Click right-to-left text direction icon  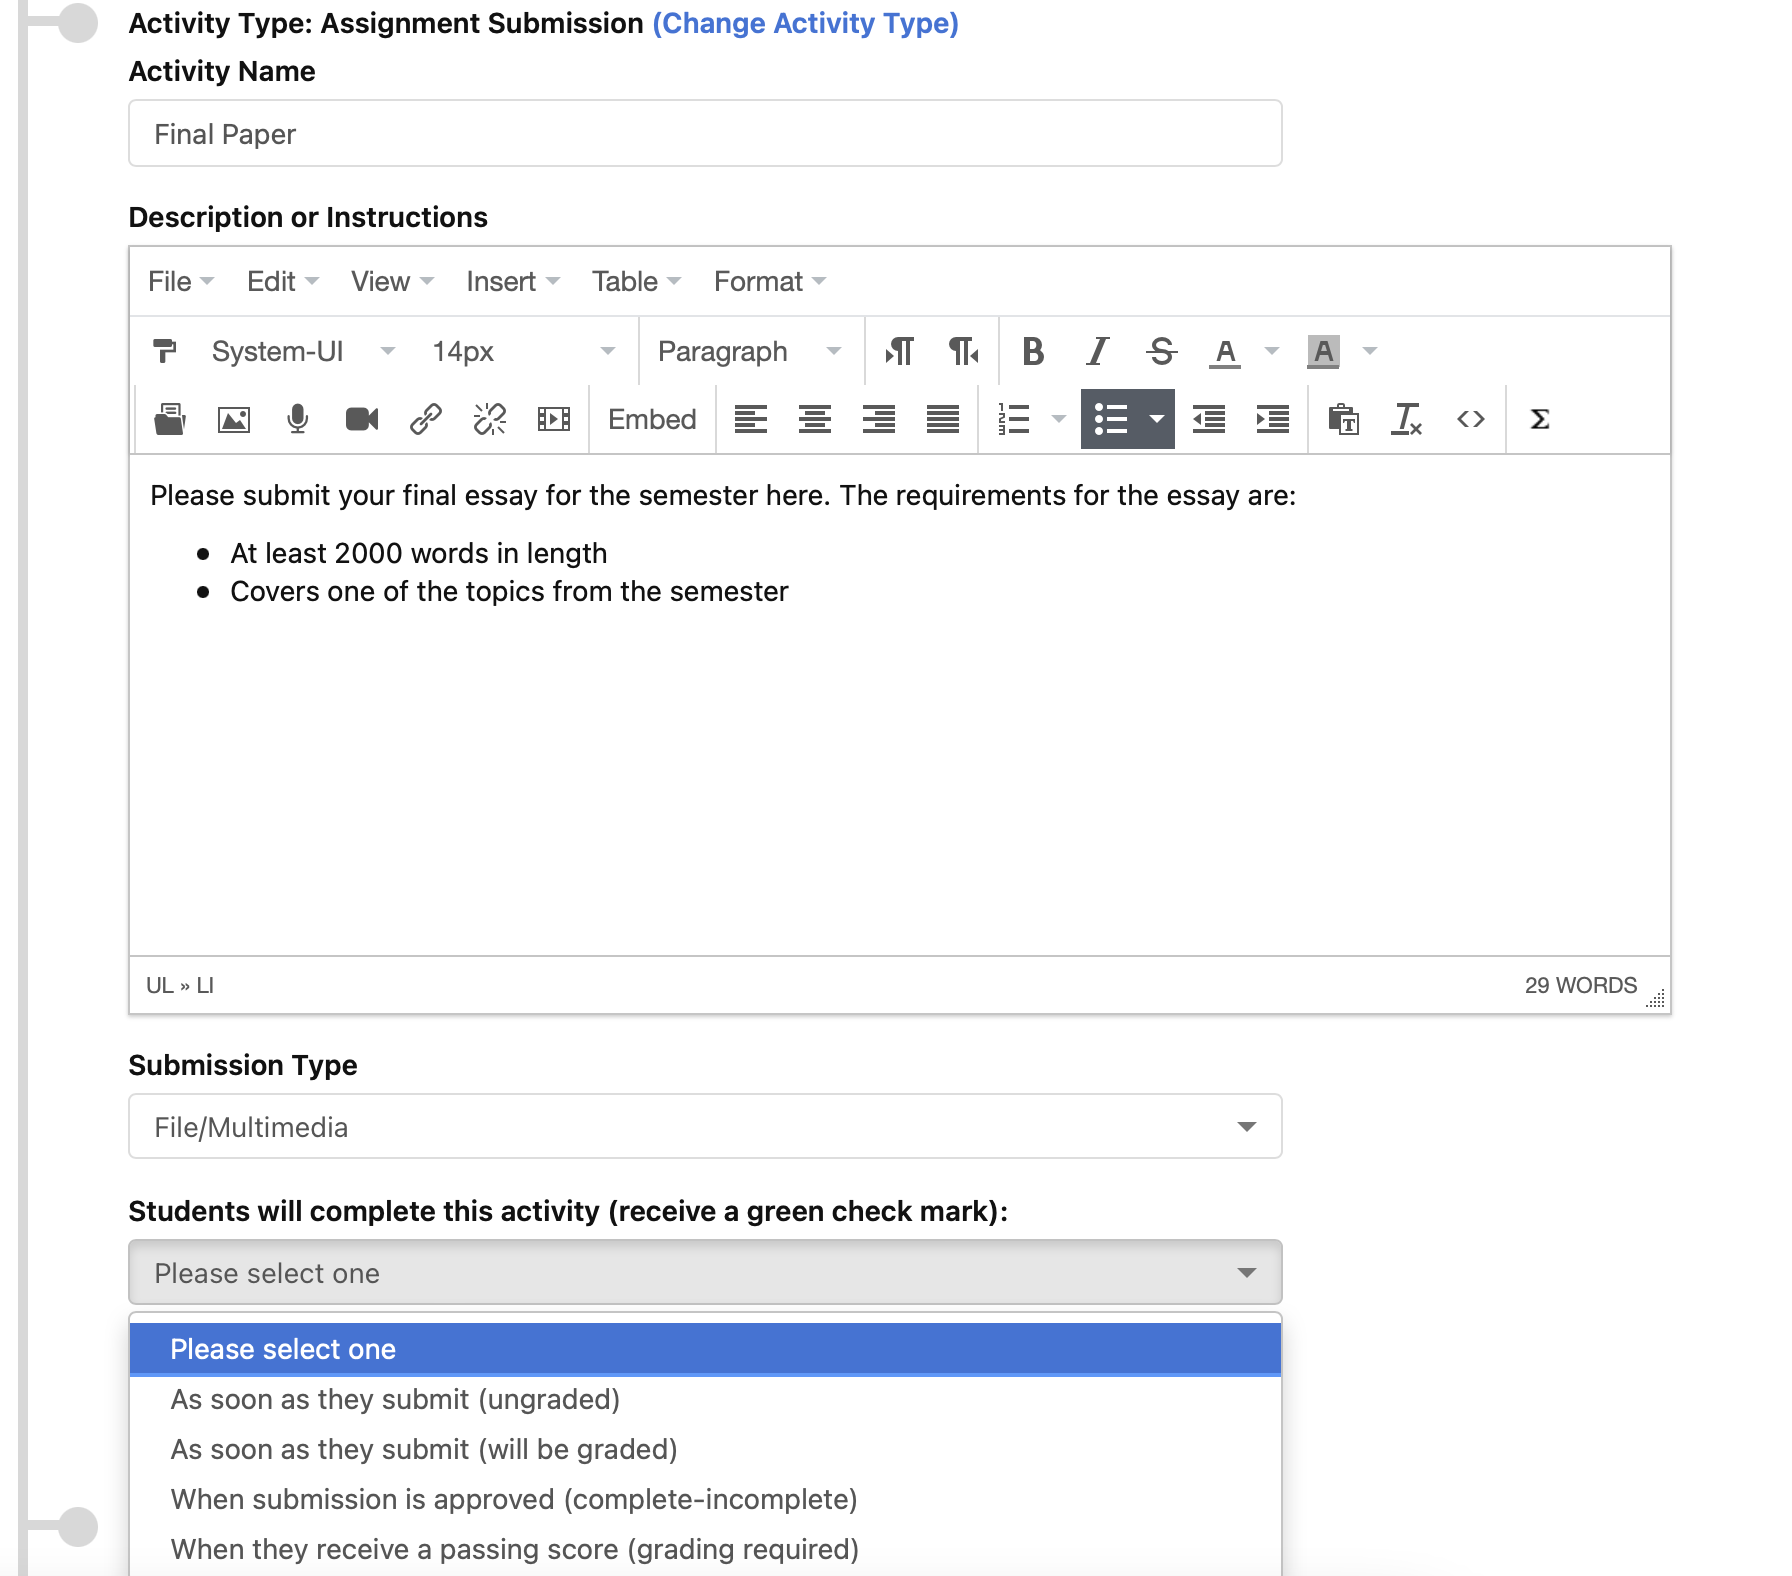click(x=963, y=351)
